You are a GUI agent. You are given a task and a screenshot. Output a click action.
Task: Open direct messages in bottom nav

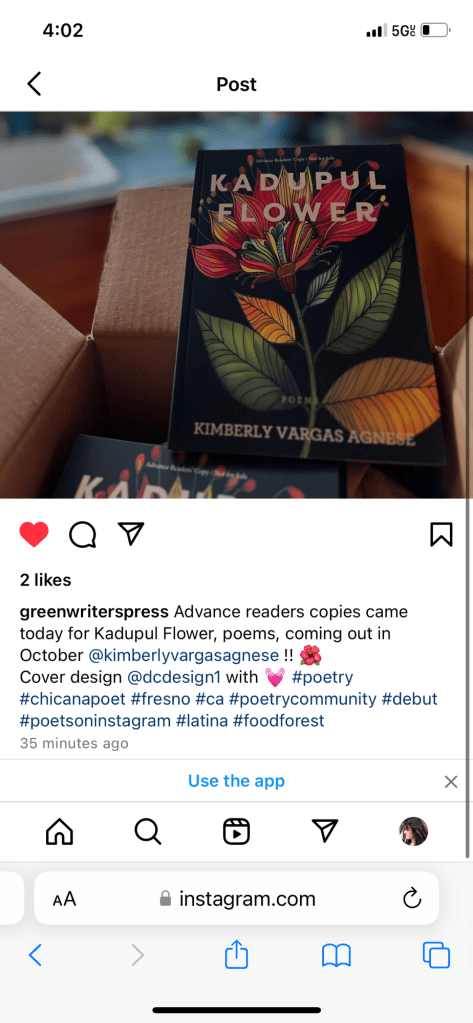coord(325,831)
